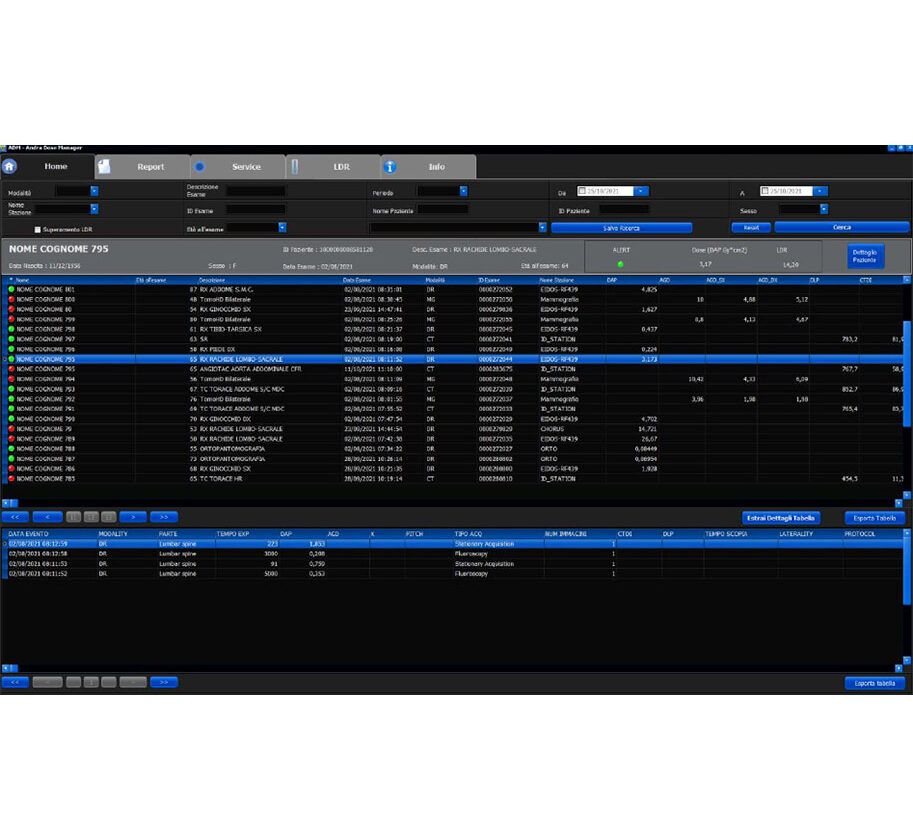Click the Service tab blue circle icon

(x=199, y=167)
